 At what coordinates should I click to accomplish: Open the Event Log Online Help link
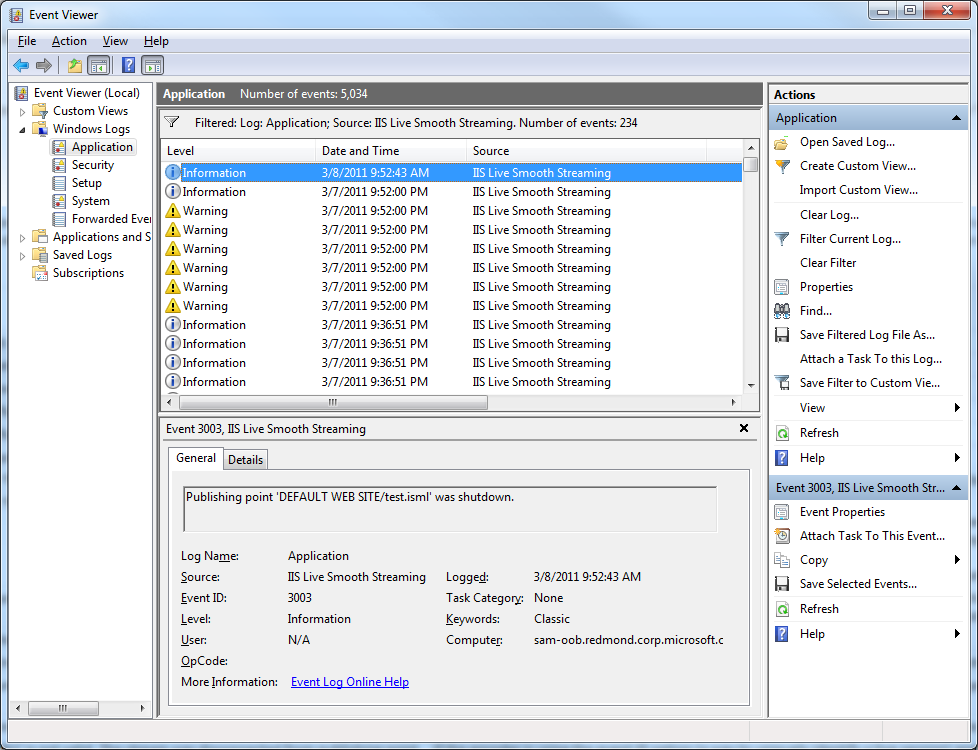point(350,682)
